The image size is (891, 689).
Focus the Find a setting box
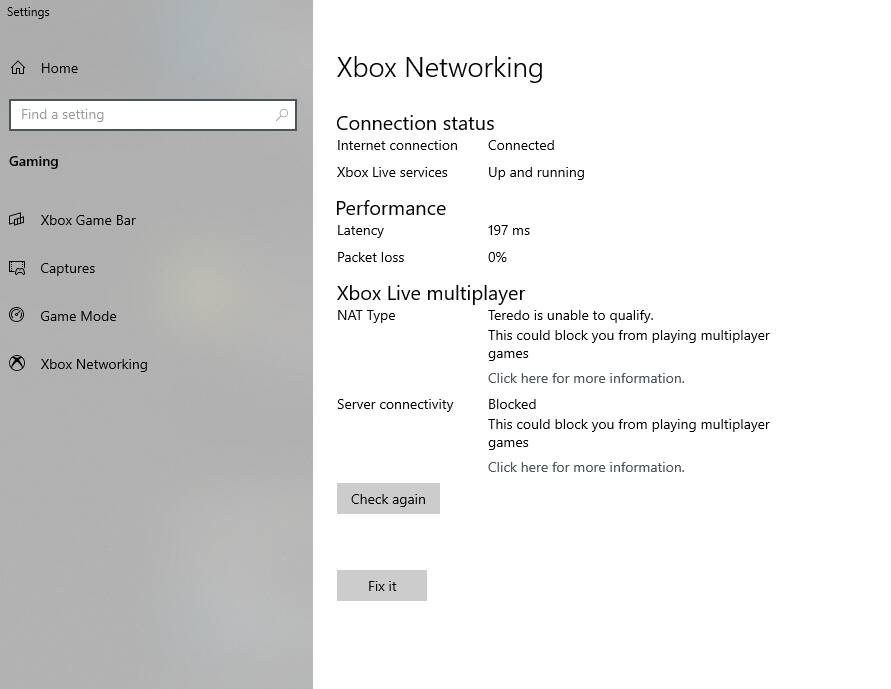click(x=153, y=115)
